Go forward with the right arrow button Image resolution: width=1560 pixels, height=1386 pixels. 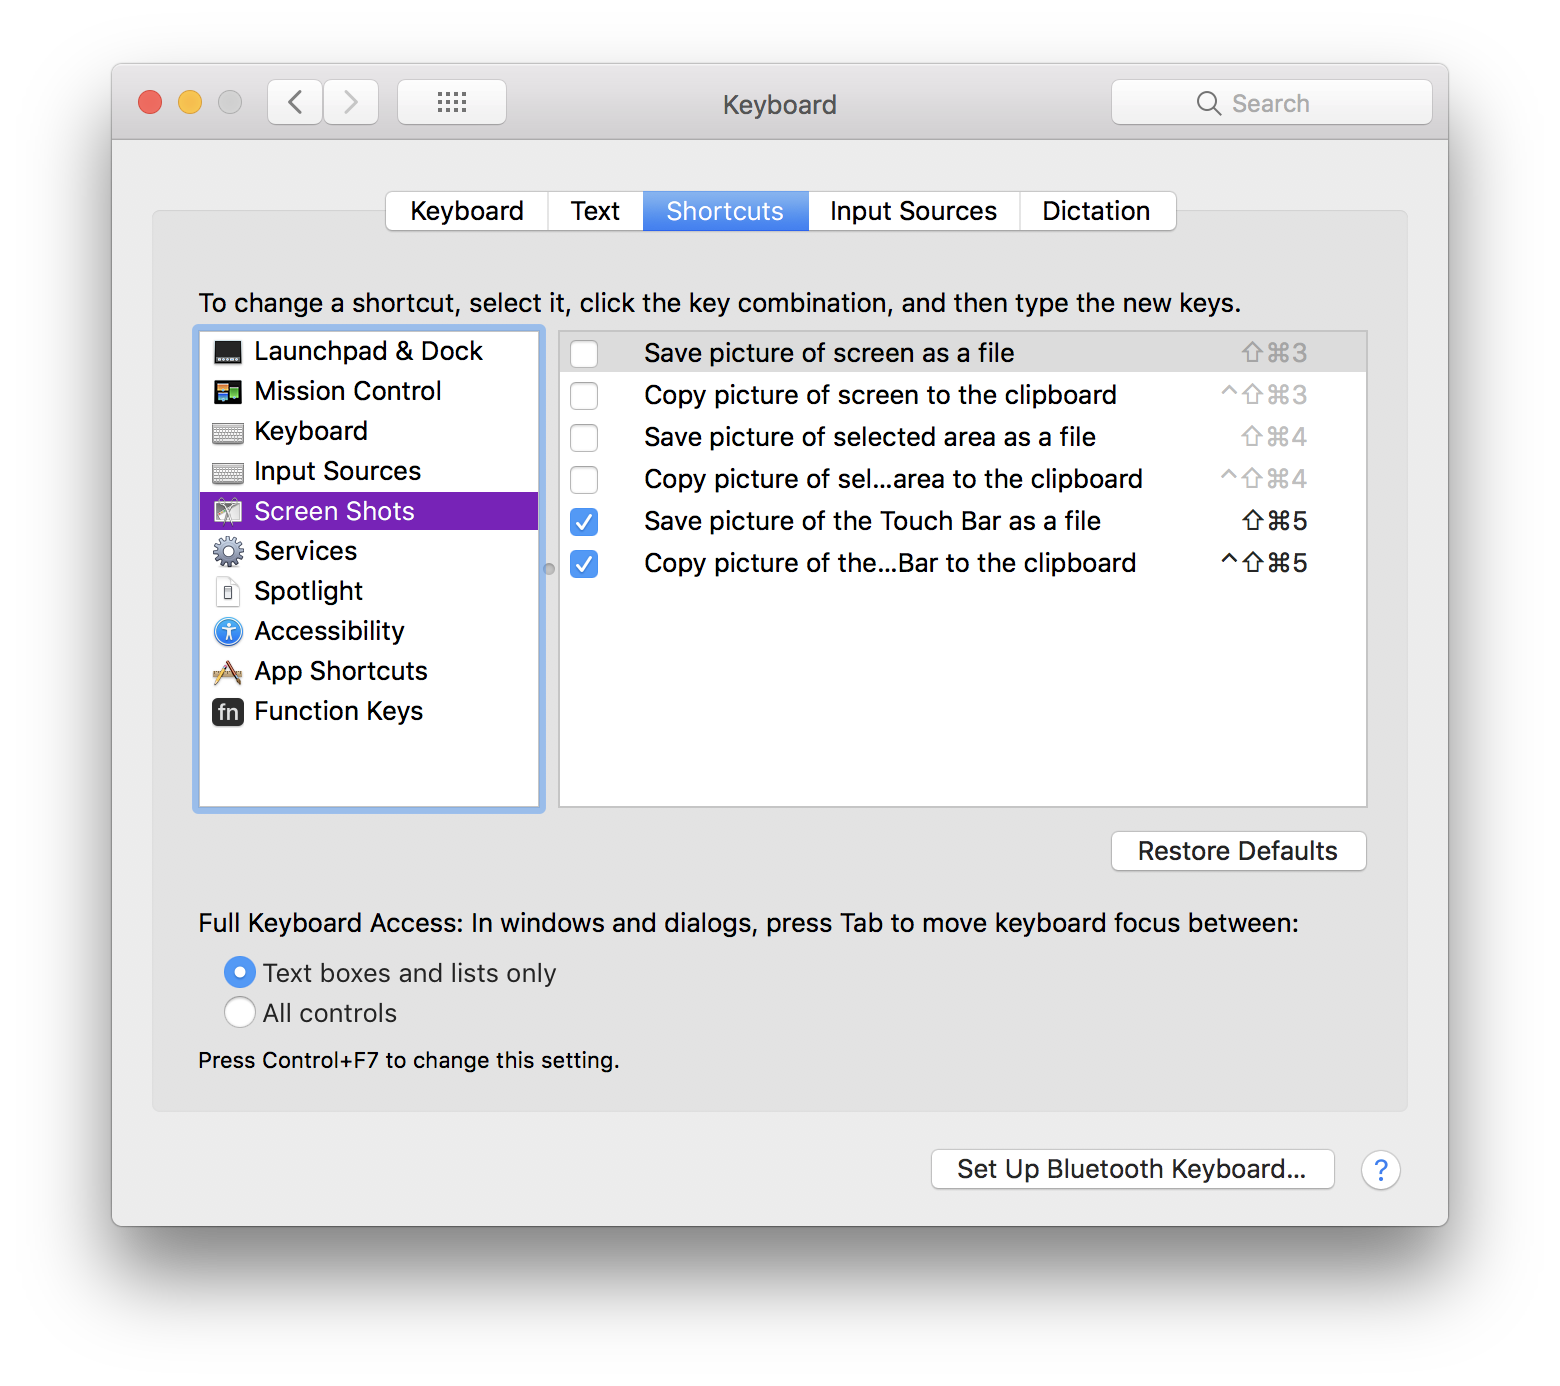click(x=351, y=102)
